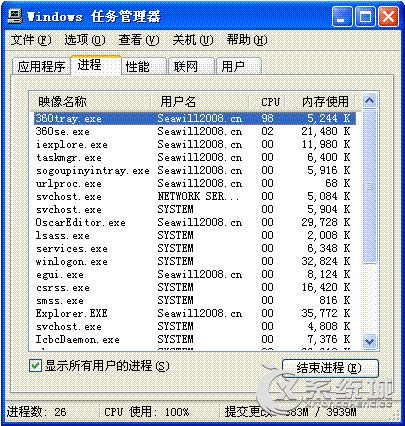Viewport: 405px width, 426px height.
Task: Open the 文件(F) menu
Action: point(31,40)
